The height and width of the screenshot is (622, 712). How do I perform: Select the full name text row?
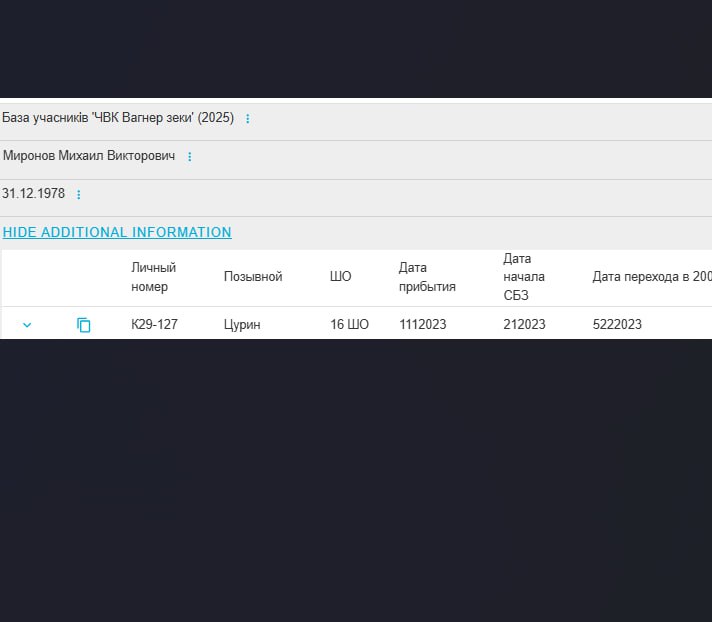pos(89,156)
